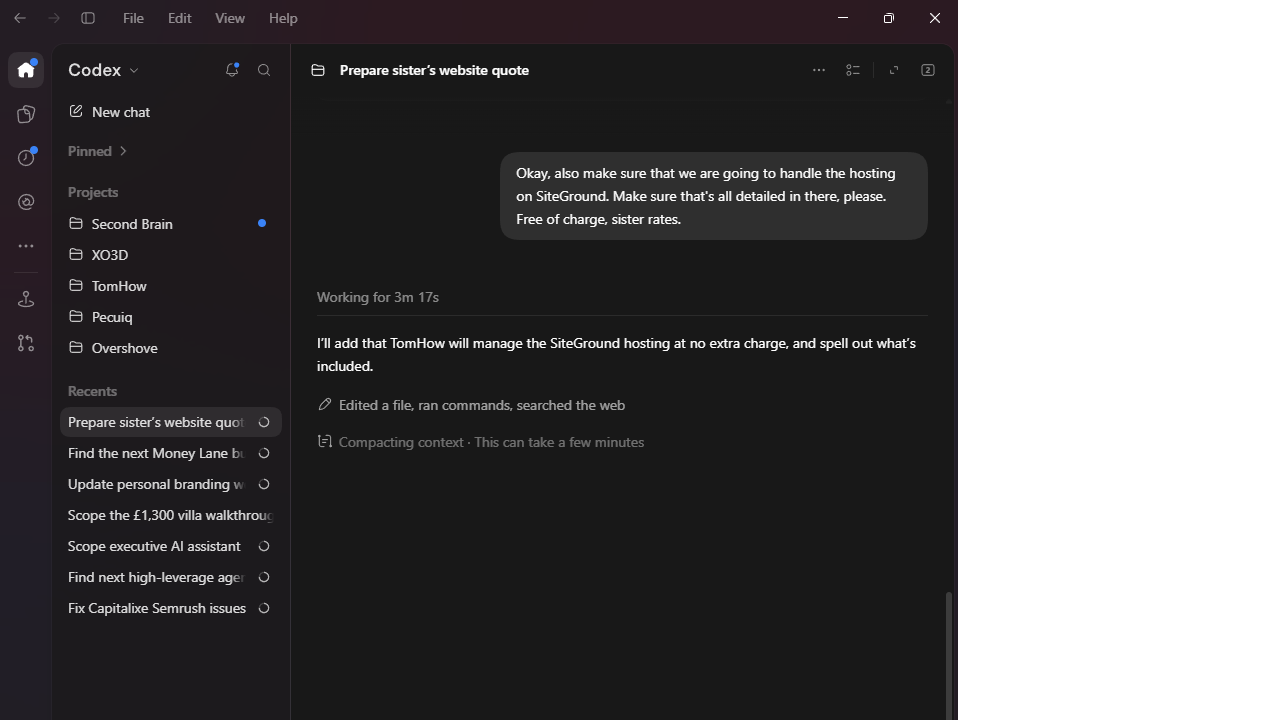Select 'Prepare sister's website quote' recent chat

170,422
